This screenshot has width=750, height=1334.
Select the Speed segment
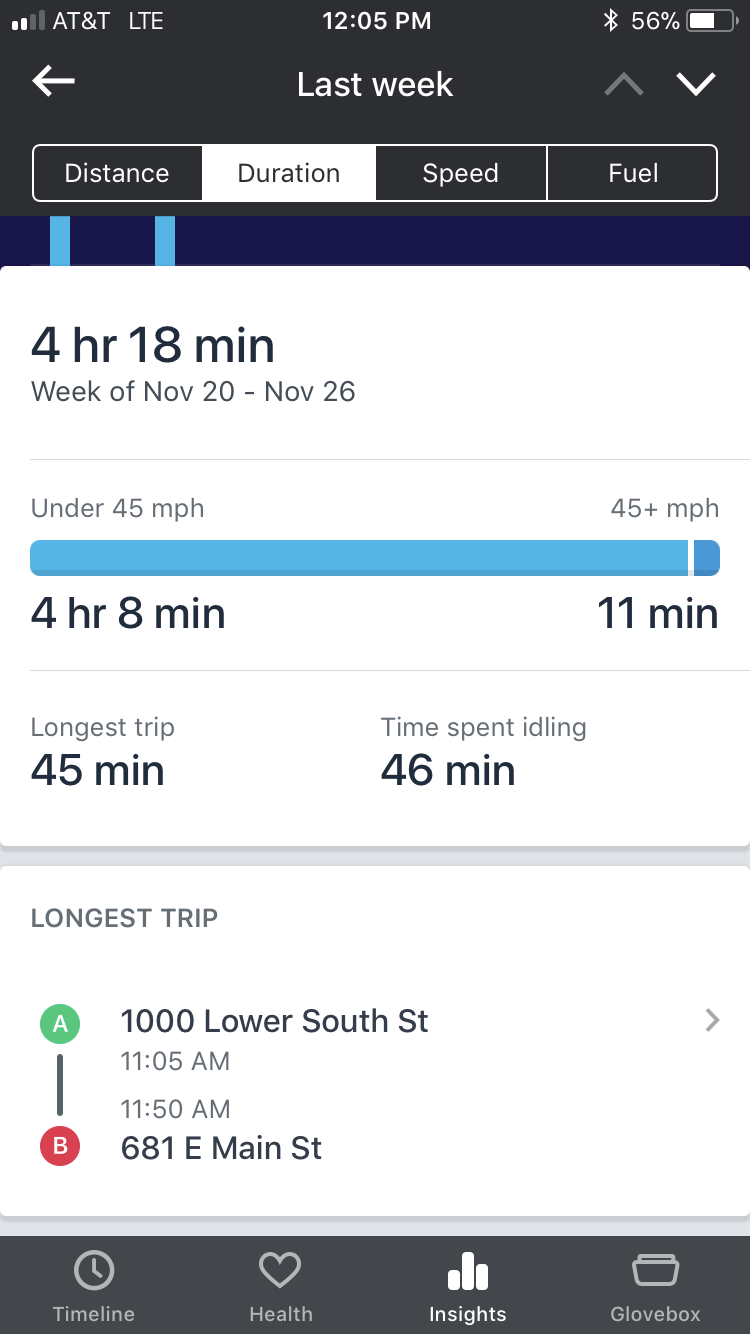coord(461,173)
